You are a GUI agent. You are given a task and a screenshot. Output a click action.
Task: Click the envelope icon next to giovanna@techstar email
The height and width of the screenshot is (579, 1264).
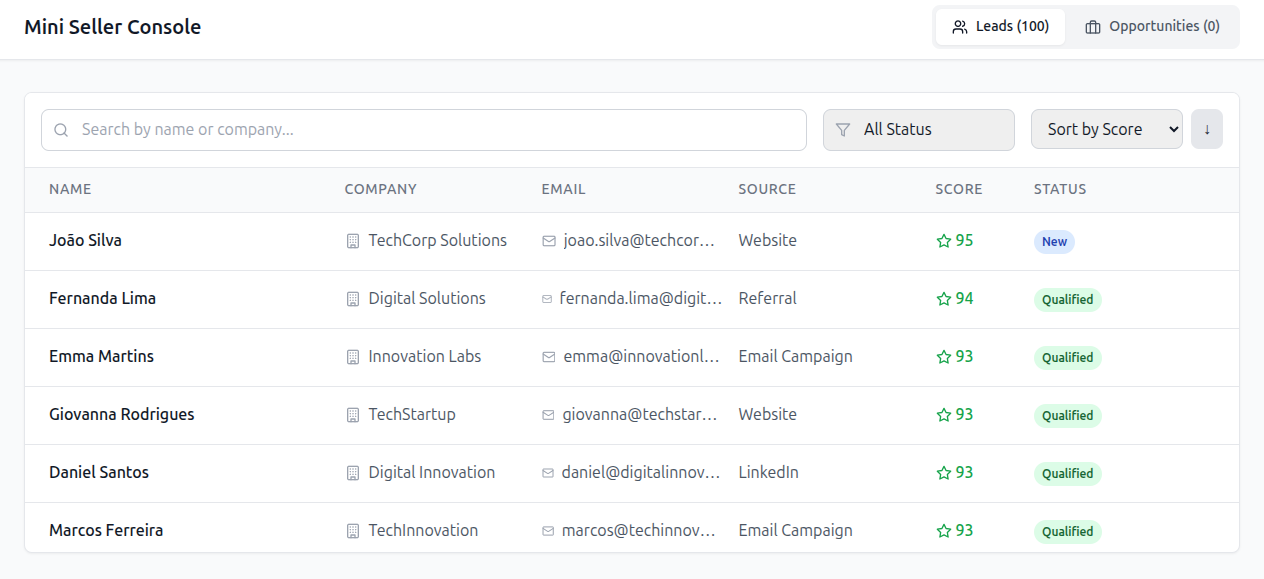548,415
